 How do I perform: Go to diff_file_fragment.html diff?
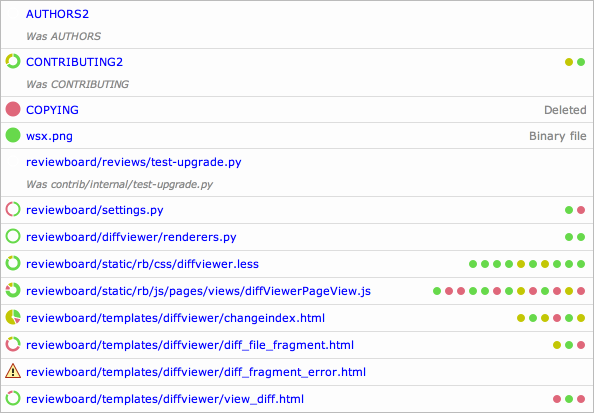190,345
